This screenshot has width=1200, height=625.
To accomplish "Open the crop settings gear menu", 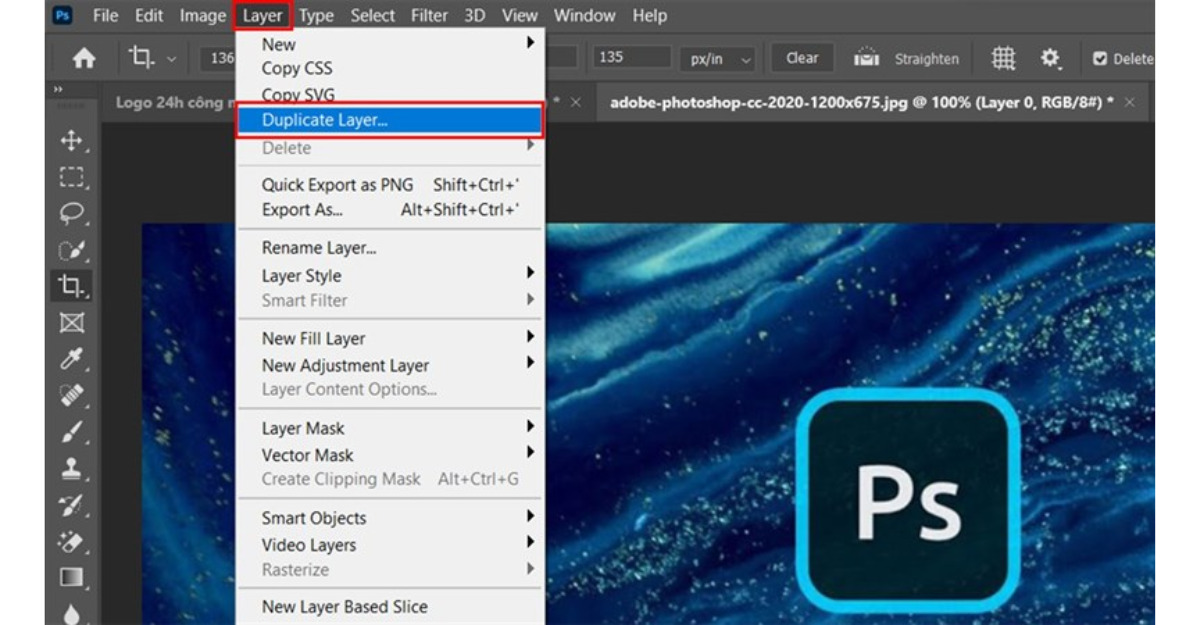I will (1050, 58).
